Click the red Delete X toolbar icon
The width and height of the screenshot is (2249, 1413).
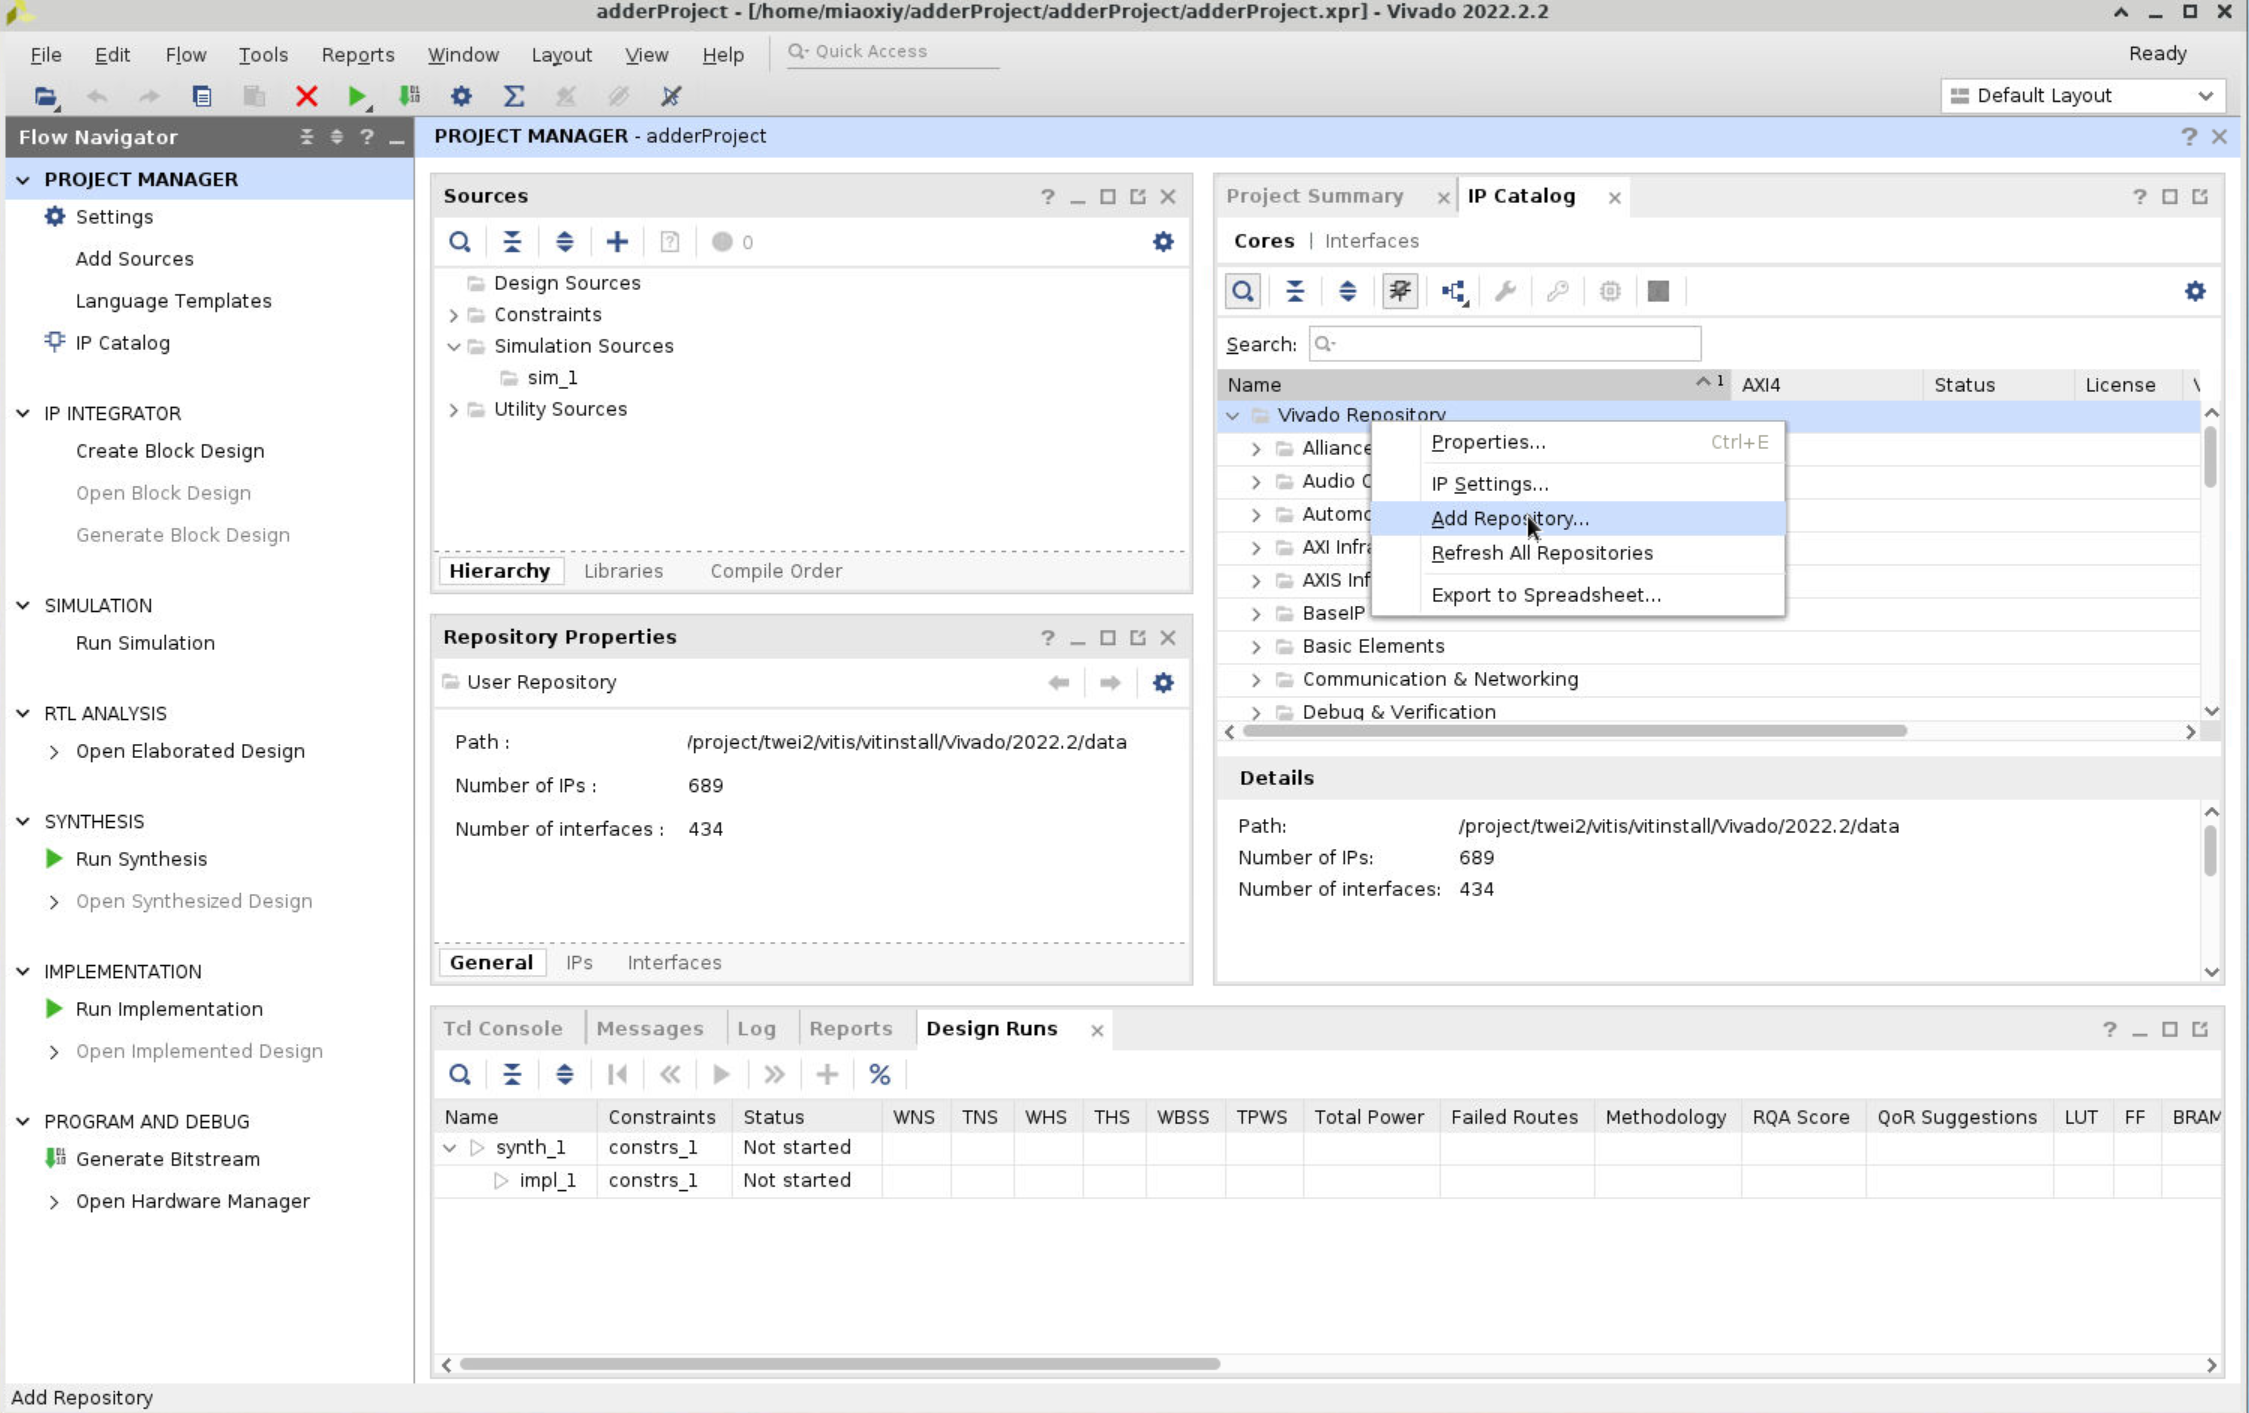point(307,97)
